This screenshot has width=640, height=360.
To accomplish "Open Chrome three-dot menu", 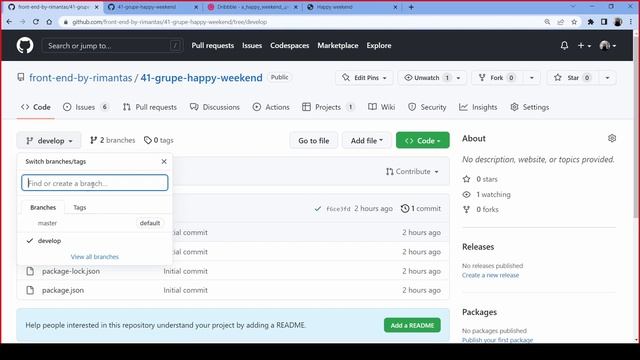I will pyautogui.click(x=631, y=22).
